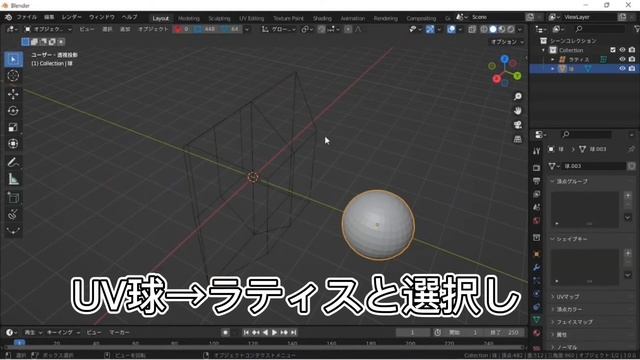
Task: Select the Rotate tool
Action: click(13, 111)
